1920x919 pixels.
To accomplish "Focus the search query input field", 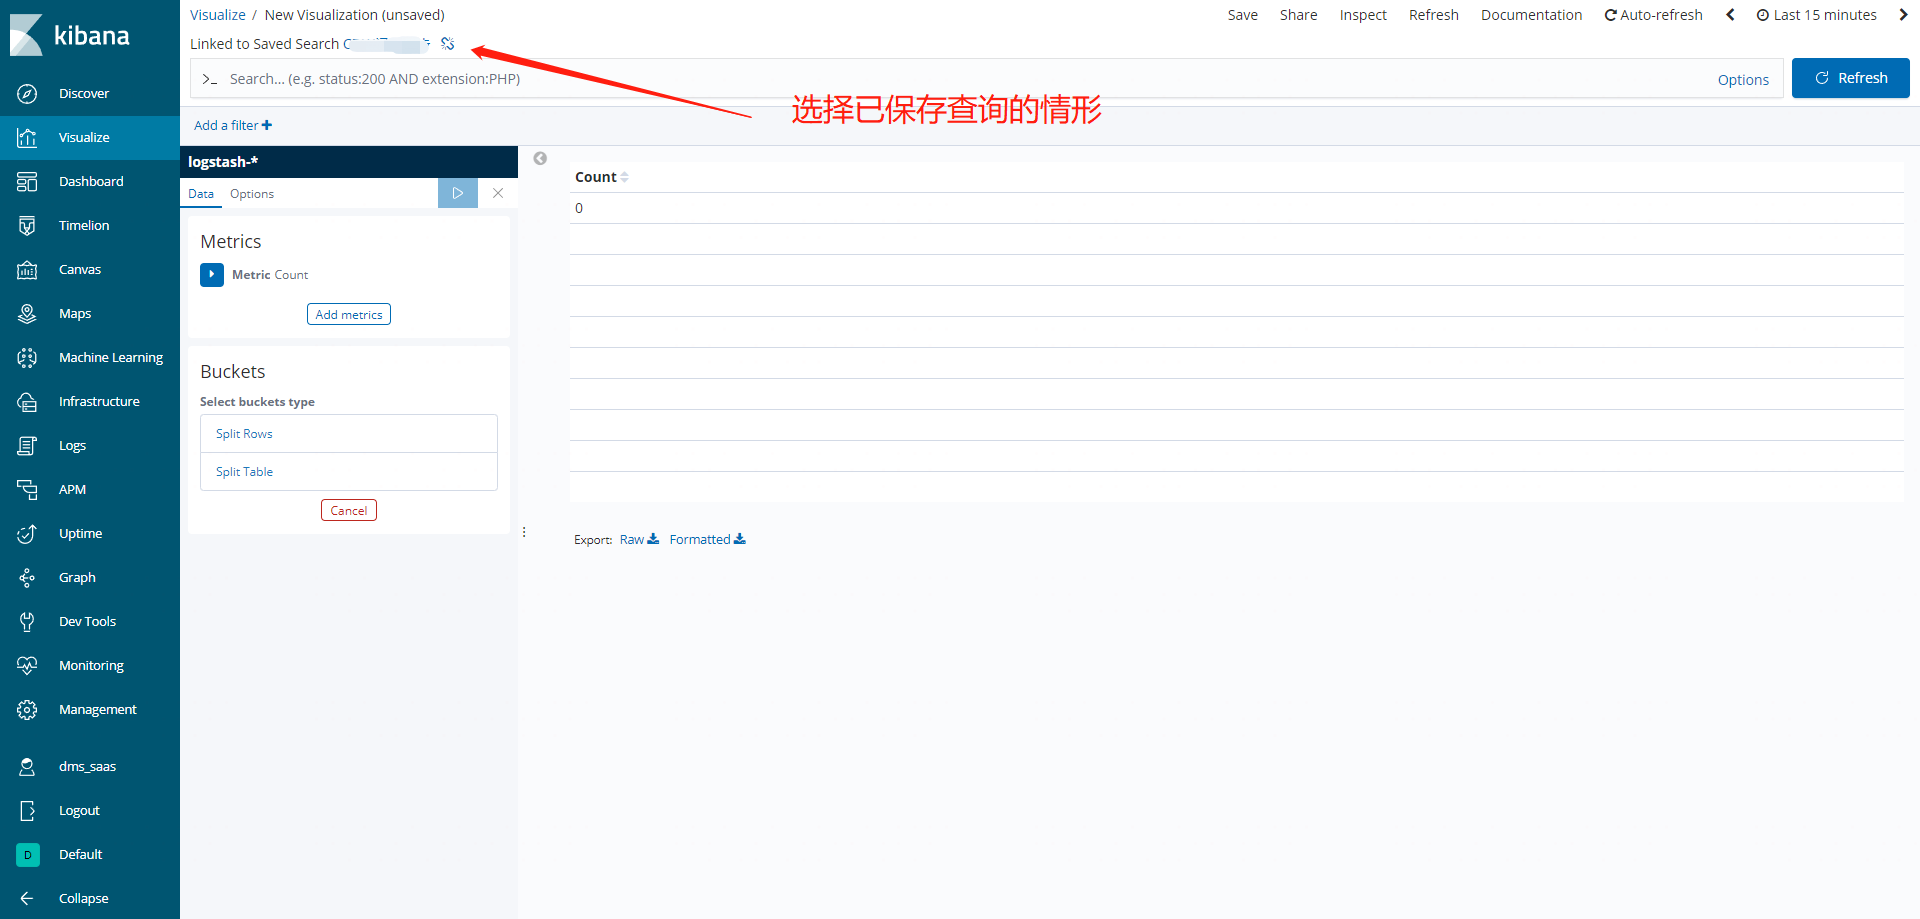I will pos(960,79).
